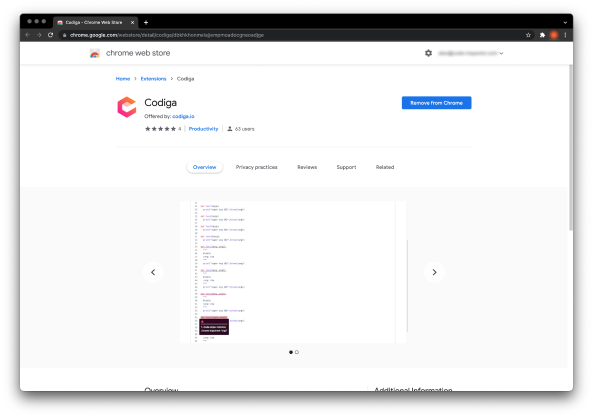593x418 pixels.
Task: Bookmark page with the star icon
Action: tap(528, 35)
